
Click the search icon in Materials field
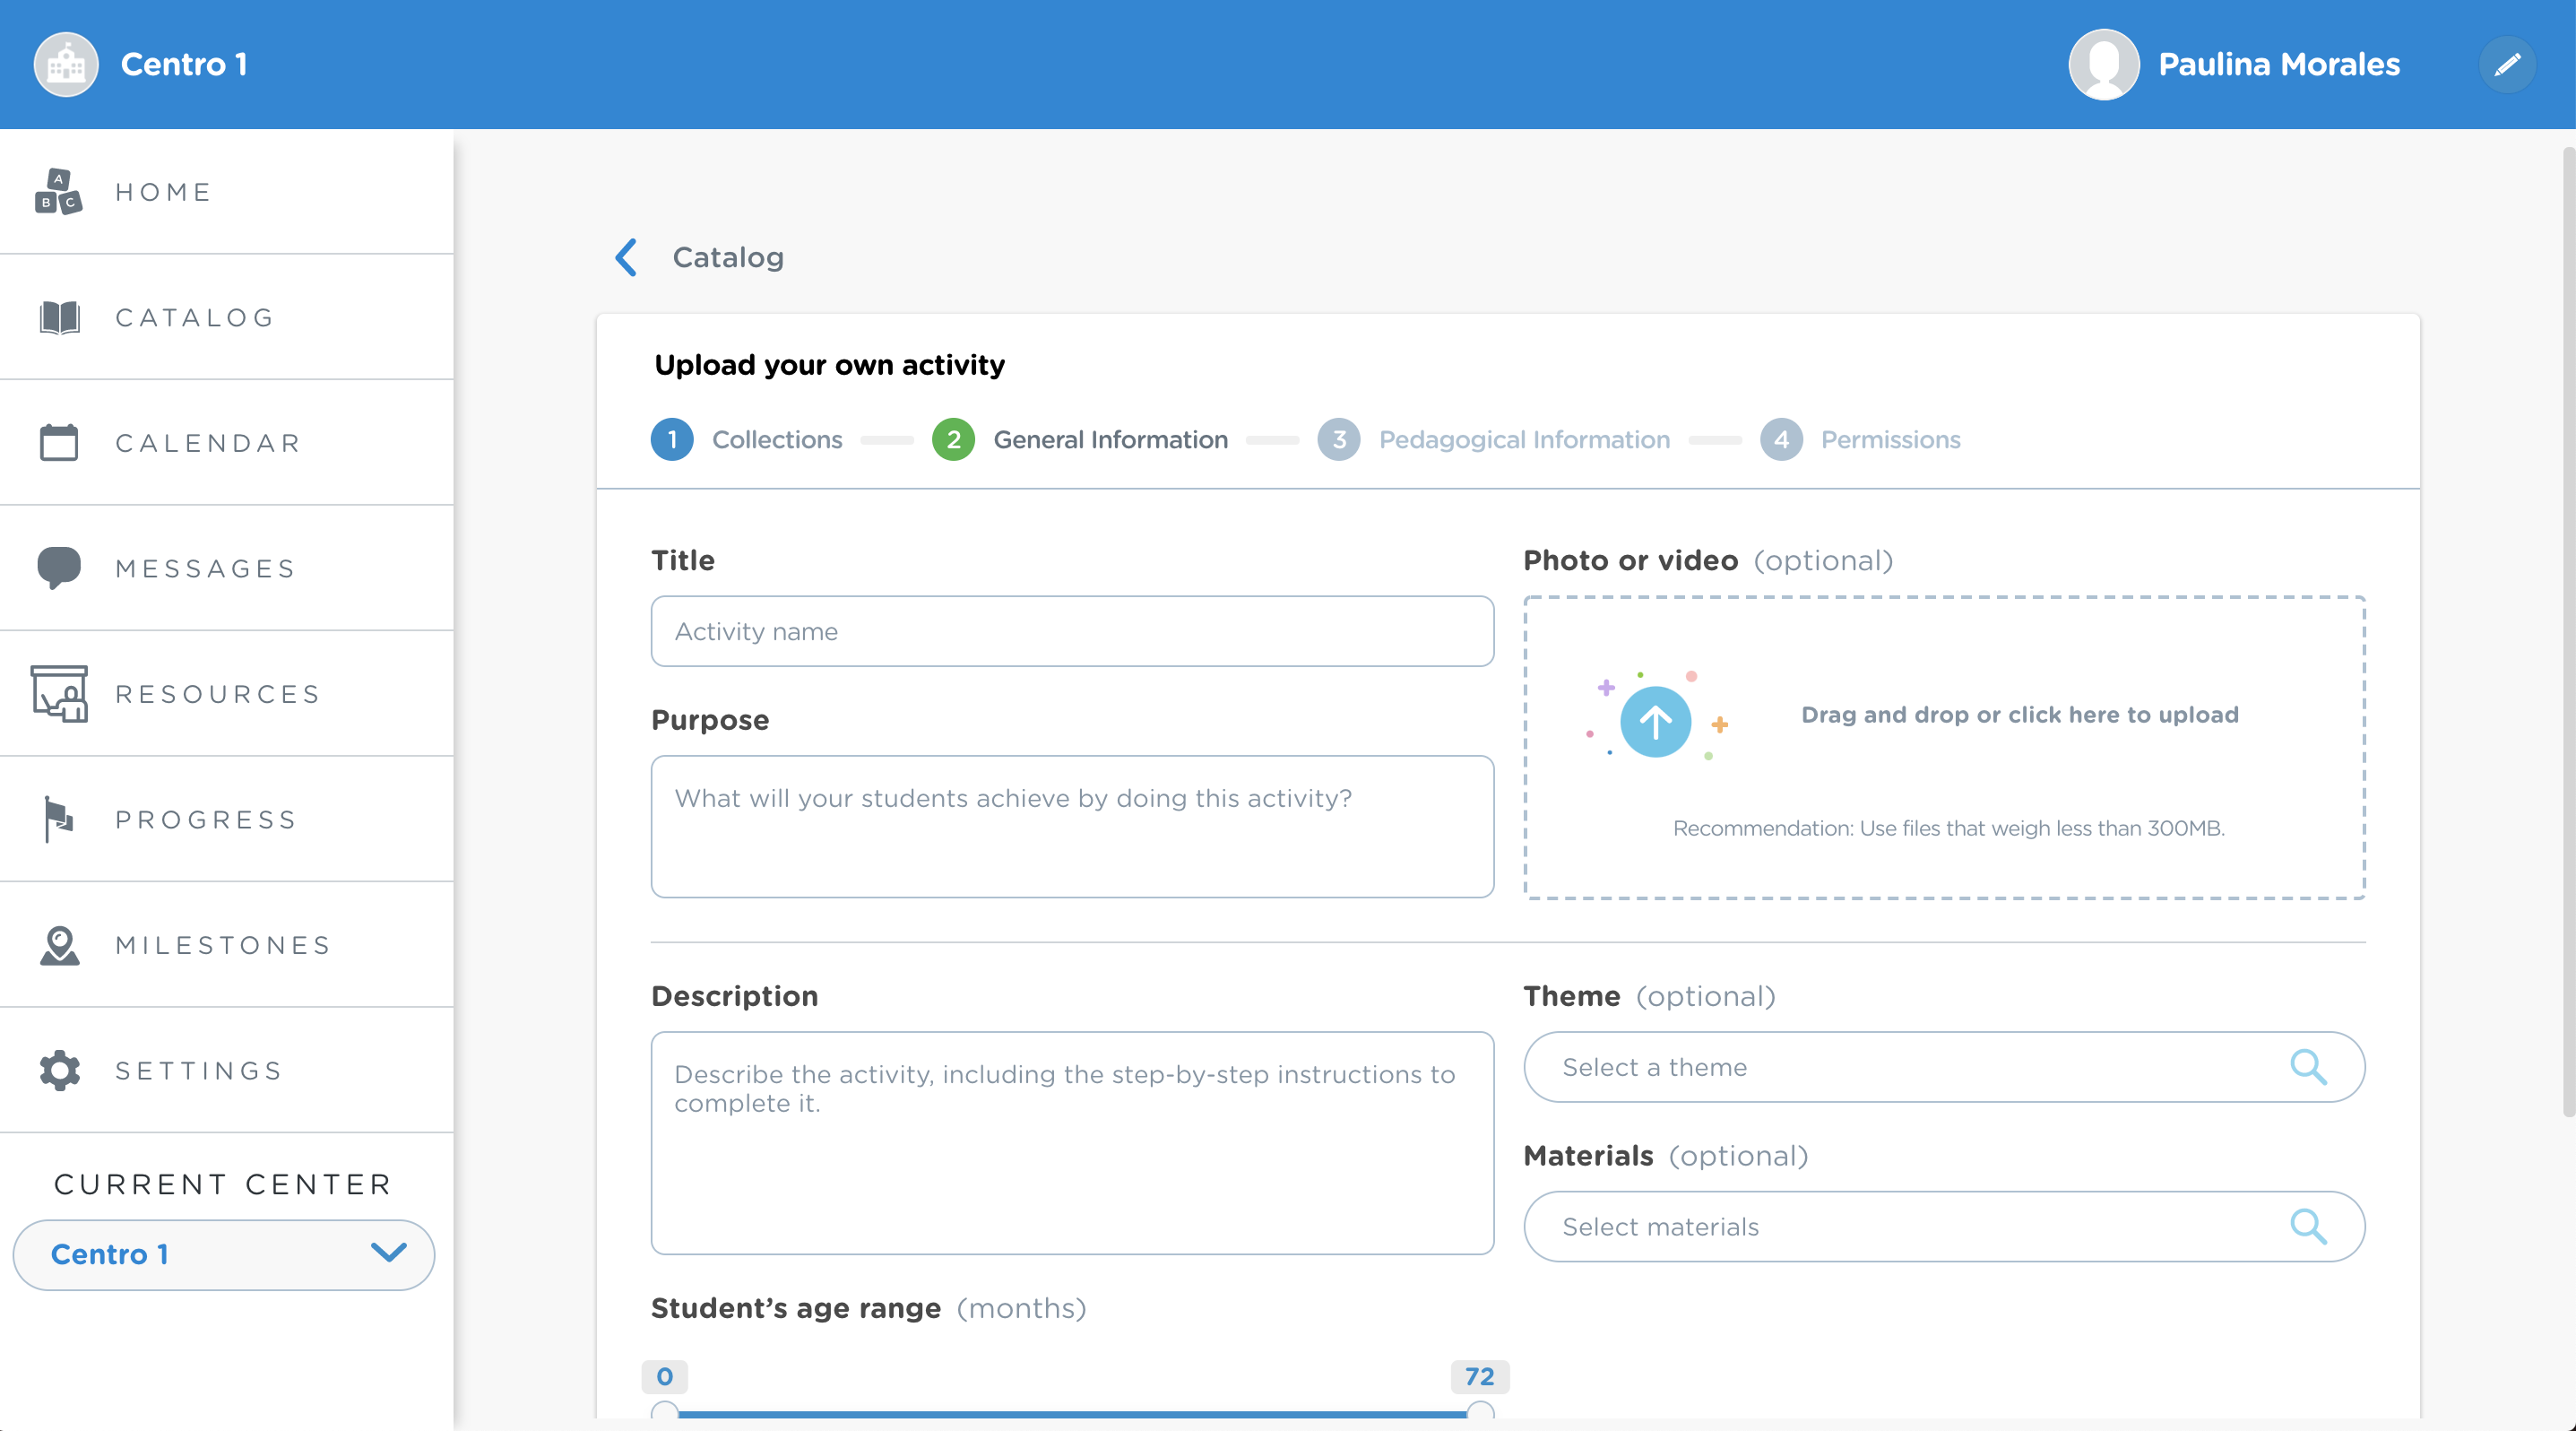point(2308,1226)
